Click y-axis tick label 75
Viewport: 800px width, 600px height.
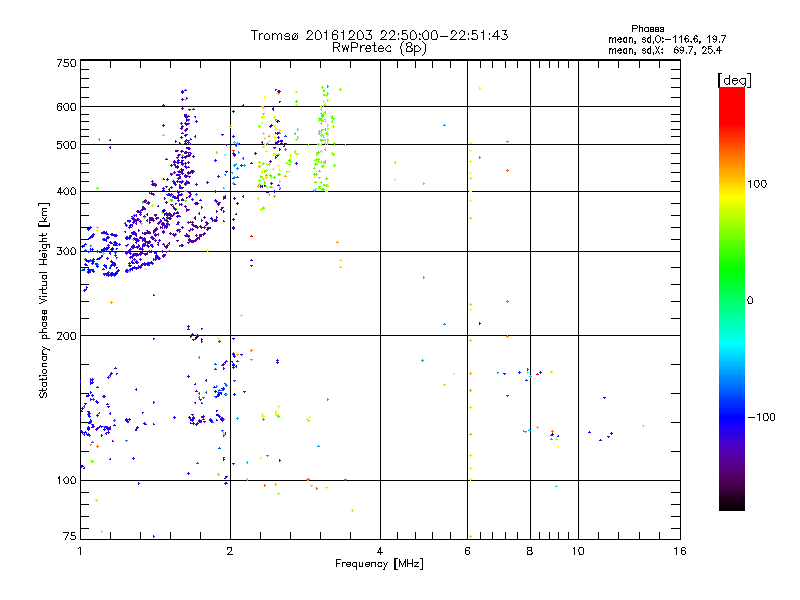click(70, 536)
